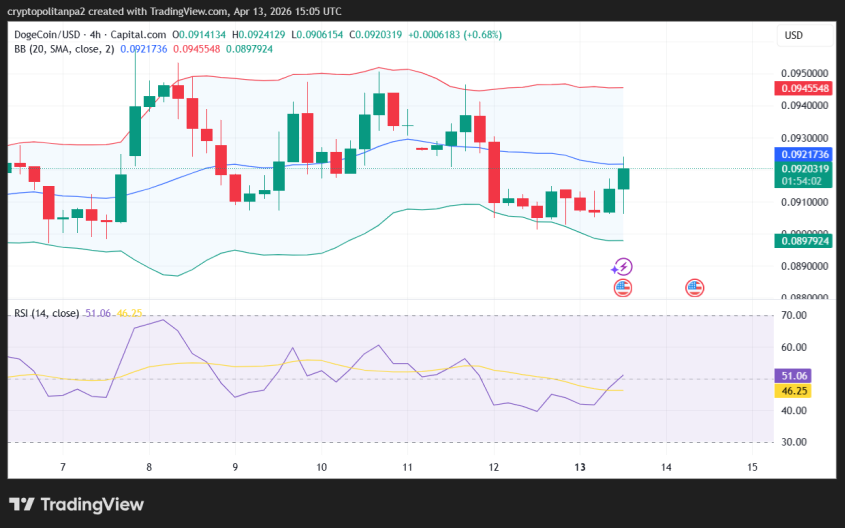This screenshot has height=528, width=845.
Task: Click date 13 on the time axis
Action: tap(580, 467)
